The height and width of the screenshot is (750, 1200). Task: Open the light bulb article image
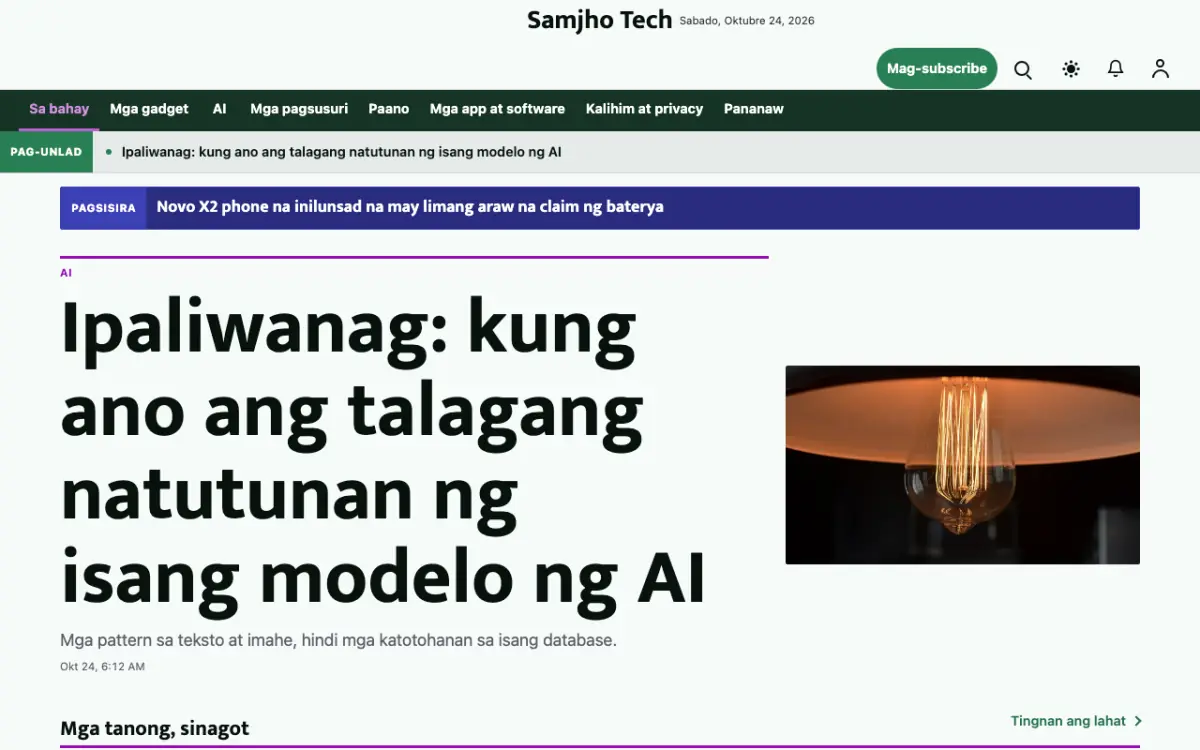[x=962, y=465]
